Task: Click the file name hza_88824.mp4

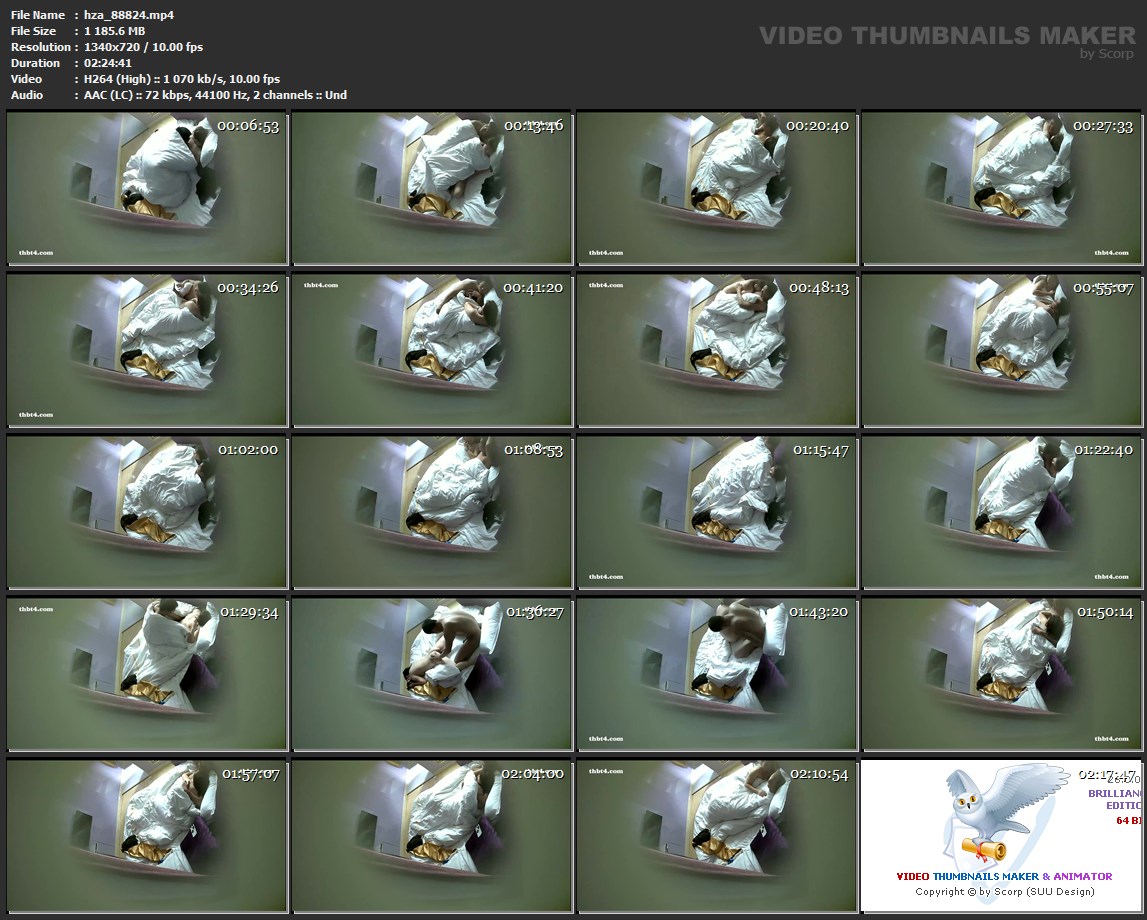Action: [129, 15]
